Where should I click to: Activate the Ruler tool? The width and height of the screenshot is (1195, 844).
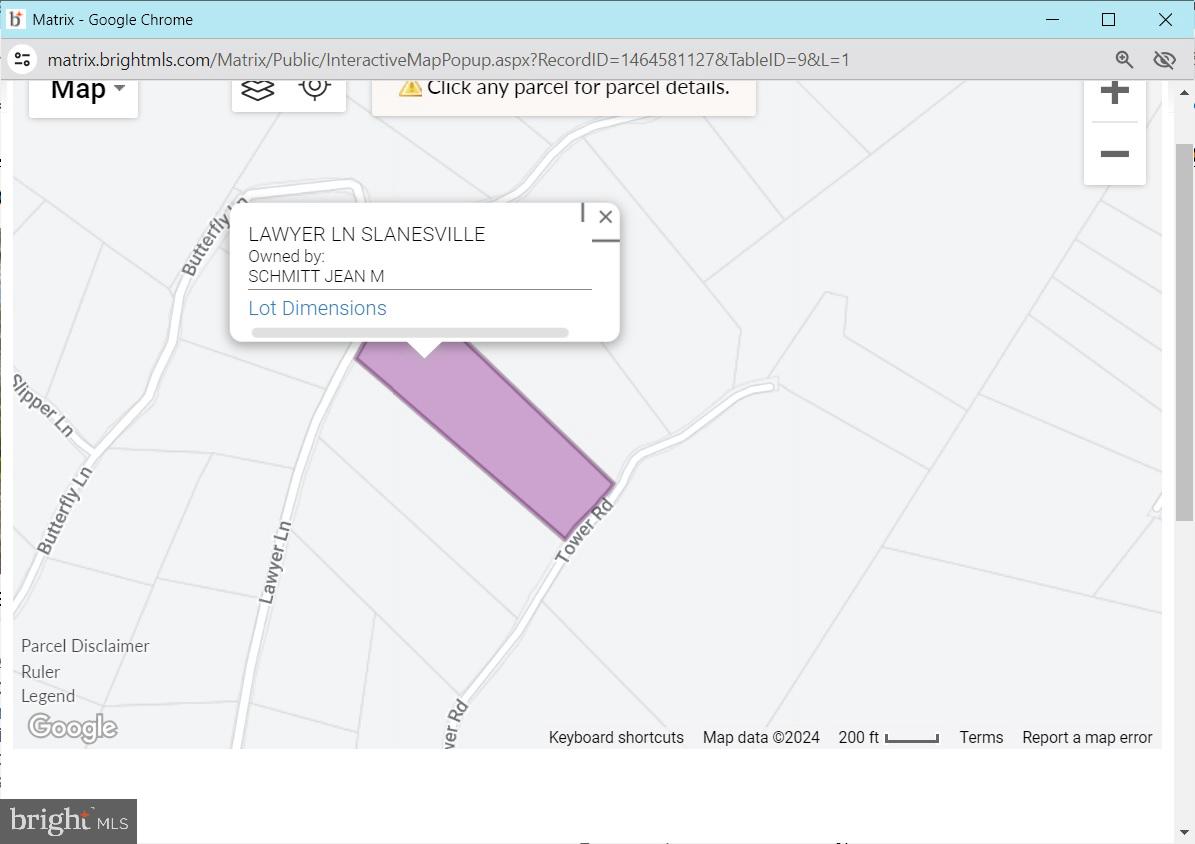coord(41,672)
